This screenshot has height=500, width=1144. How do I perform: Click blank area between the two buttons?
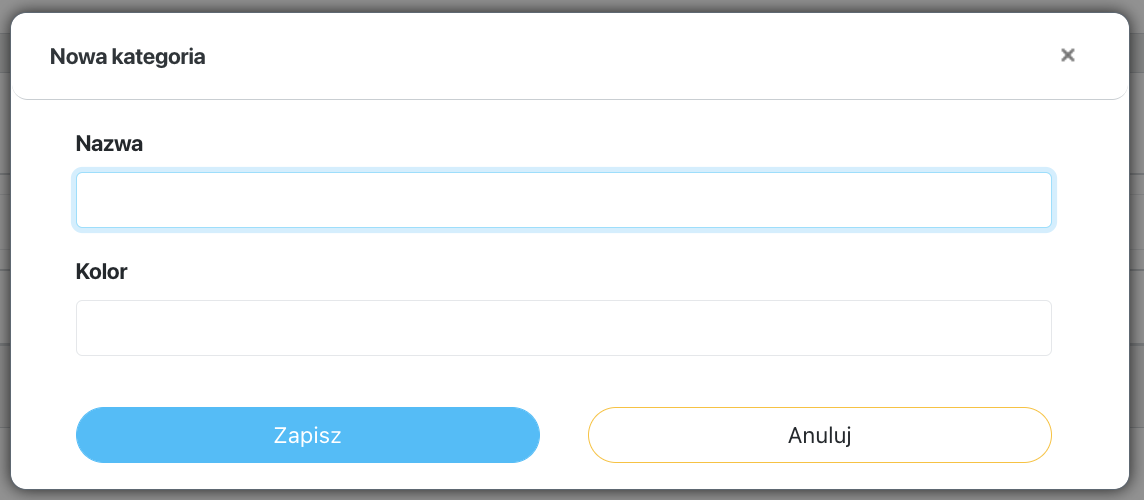tap(564, 435)
